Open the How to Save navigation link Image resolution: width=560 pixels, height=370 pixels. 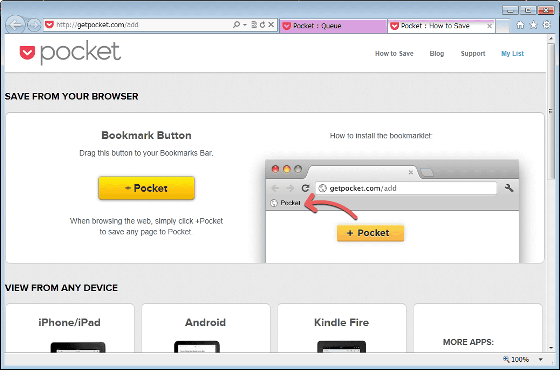(x=394, y=54)
